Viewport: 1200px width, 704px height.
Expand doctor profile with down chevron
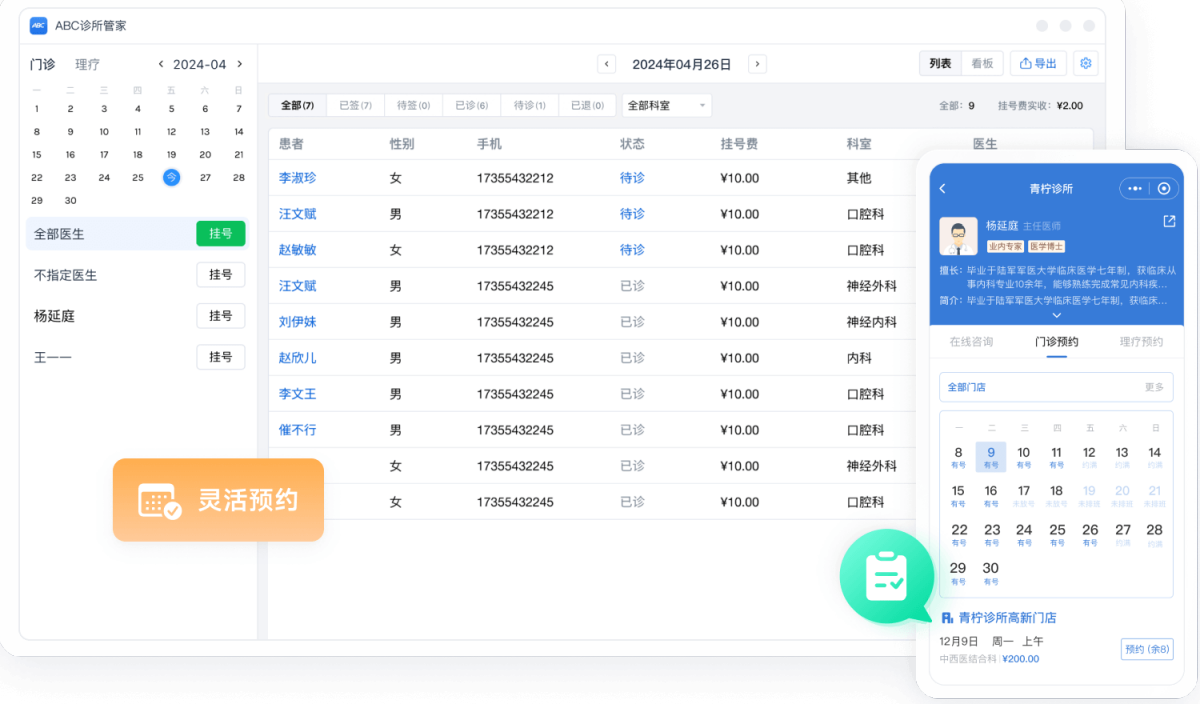click(1055, 315)
